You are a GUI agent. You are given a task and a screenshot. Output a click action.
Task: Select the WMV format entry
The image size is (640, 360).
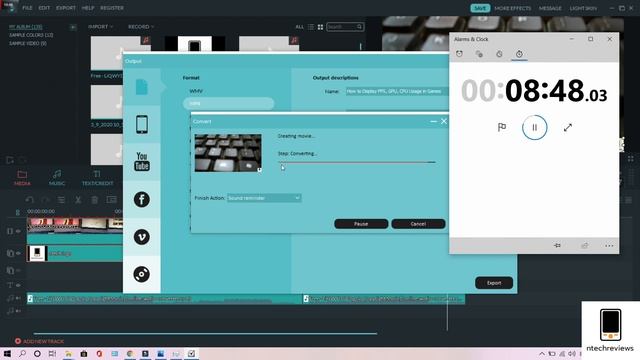196,91
